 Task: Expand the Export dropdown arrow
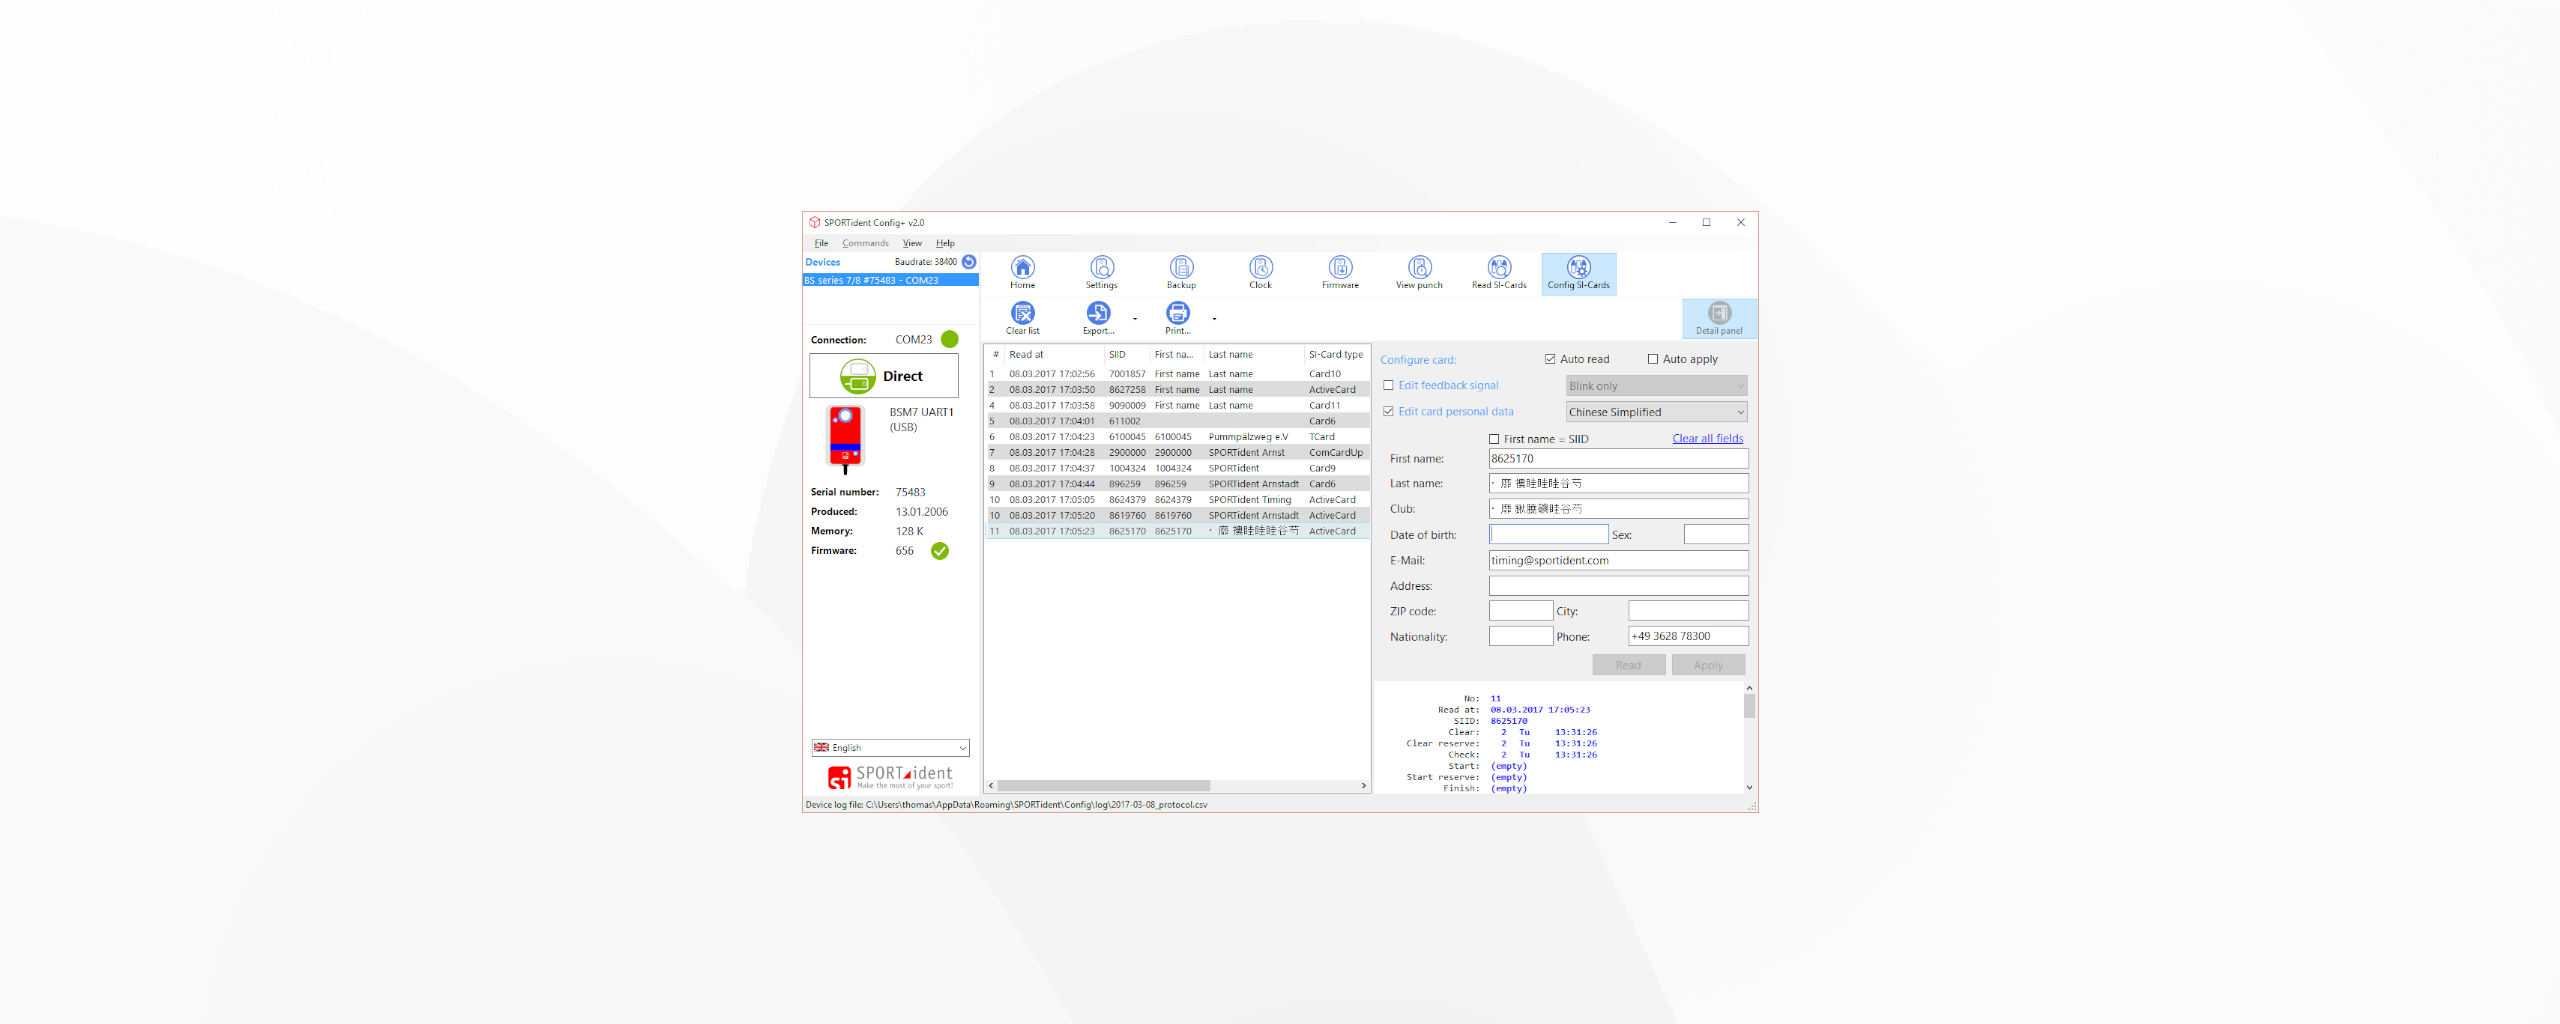(1134, 319)
